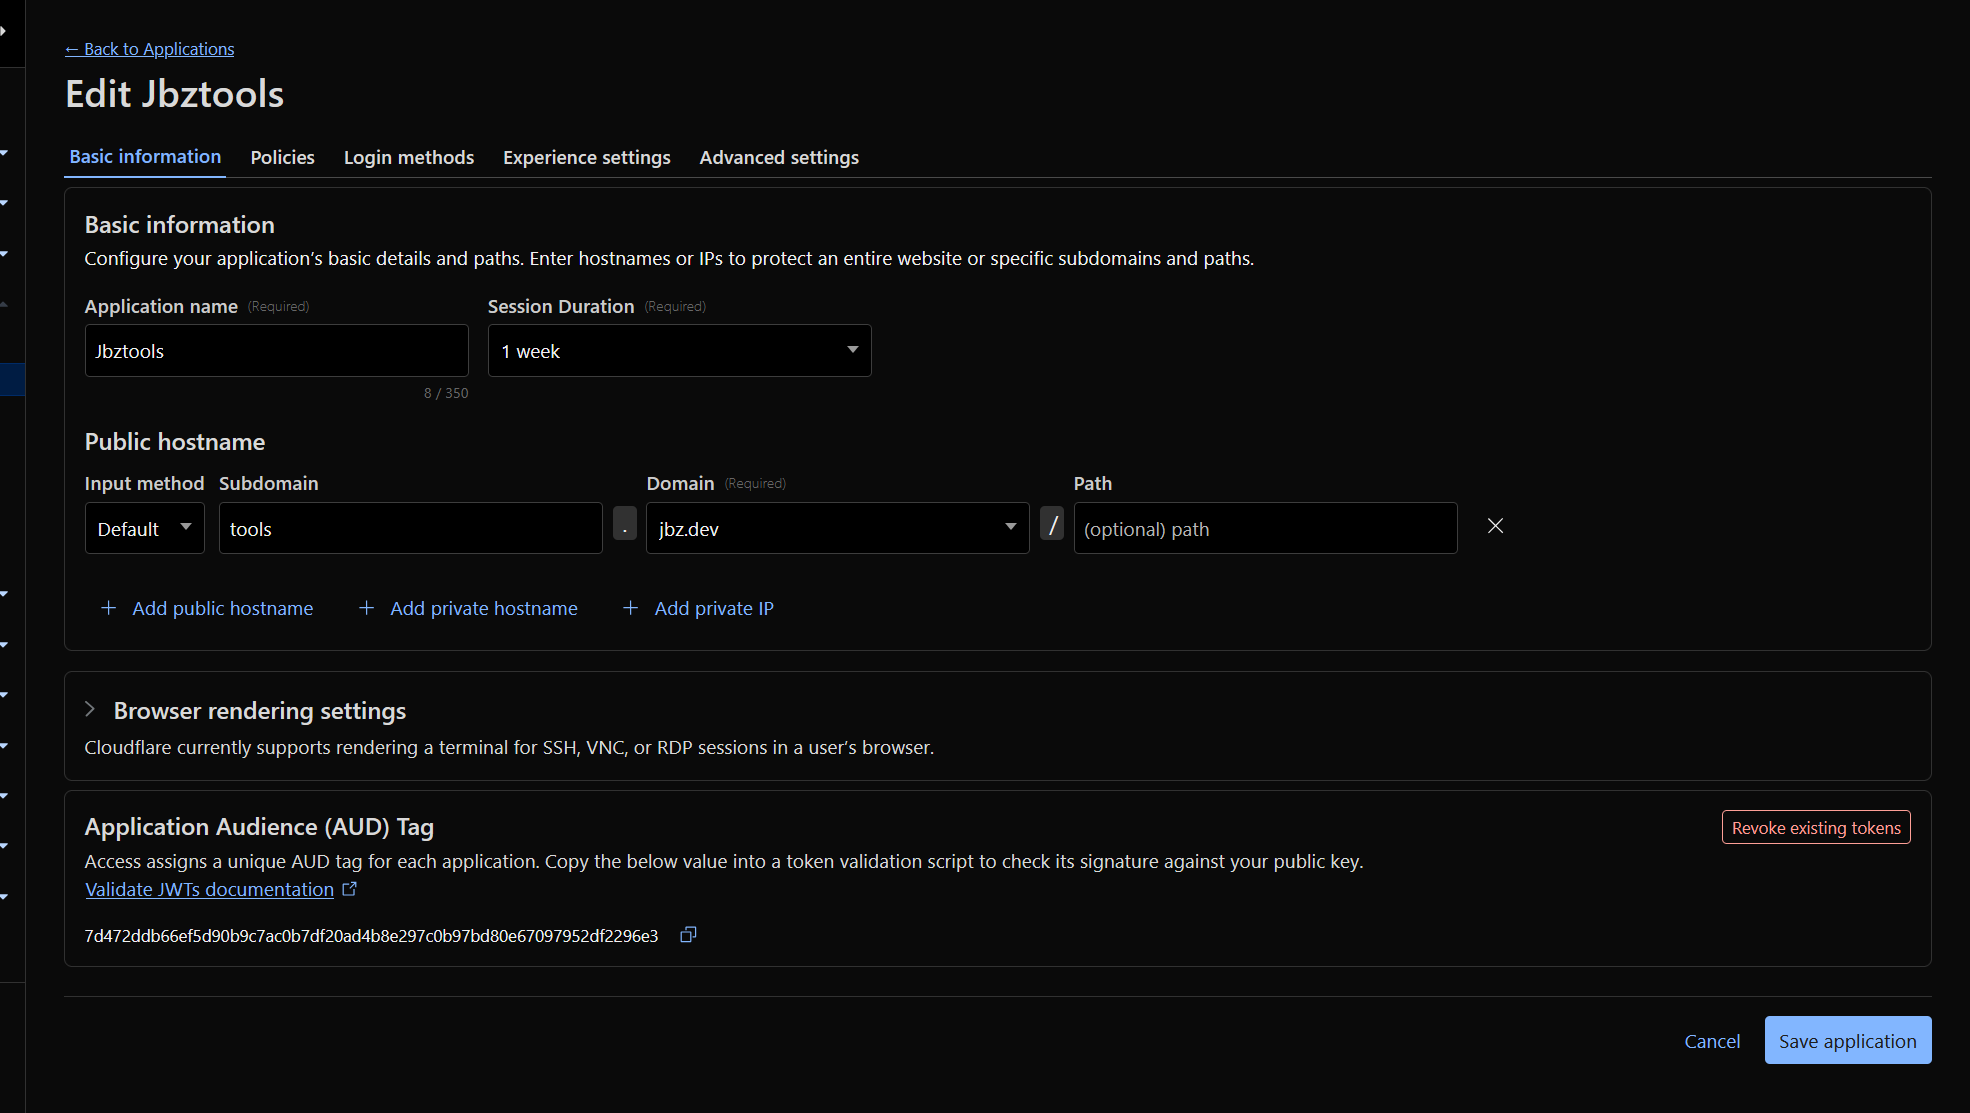This screenshot has height=1113, width=1970.
Task: Click external link icon beside Validate JWTs
Action: [x=349, y=889]
